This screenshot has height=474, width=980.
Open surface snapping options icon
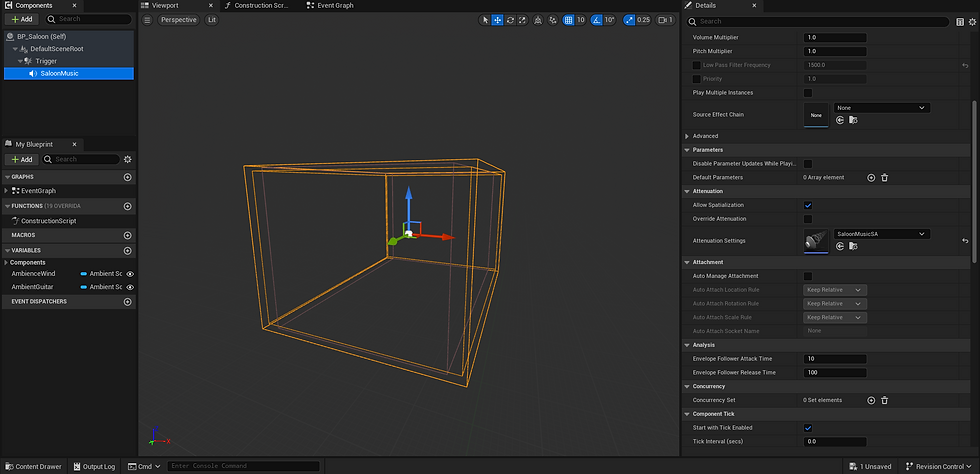(x=553, y=20)
